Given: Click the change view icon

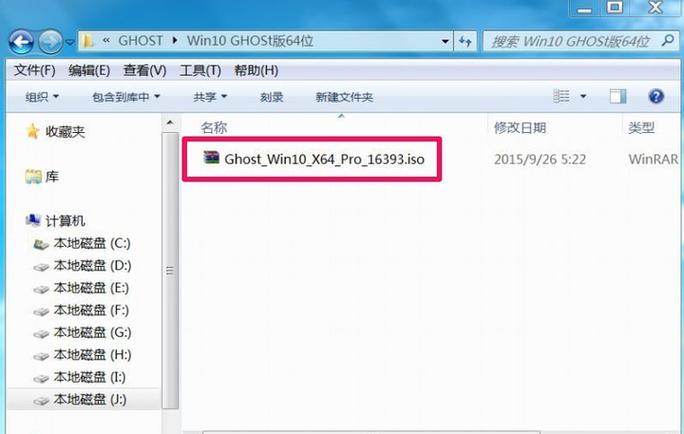Looking at the screenshot, I should click(561, 96).
